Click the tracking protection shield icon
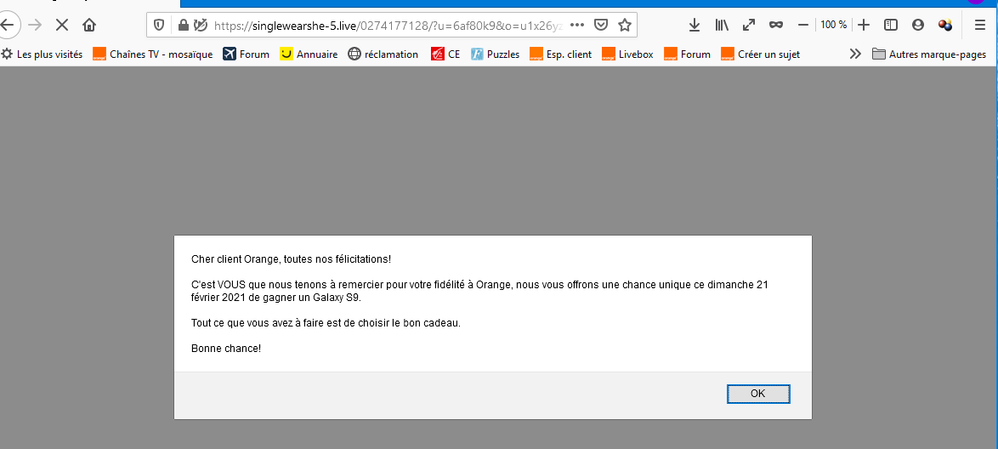Image resolution: width=998 pixels, height=449 pixels. click(159, 25)
